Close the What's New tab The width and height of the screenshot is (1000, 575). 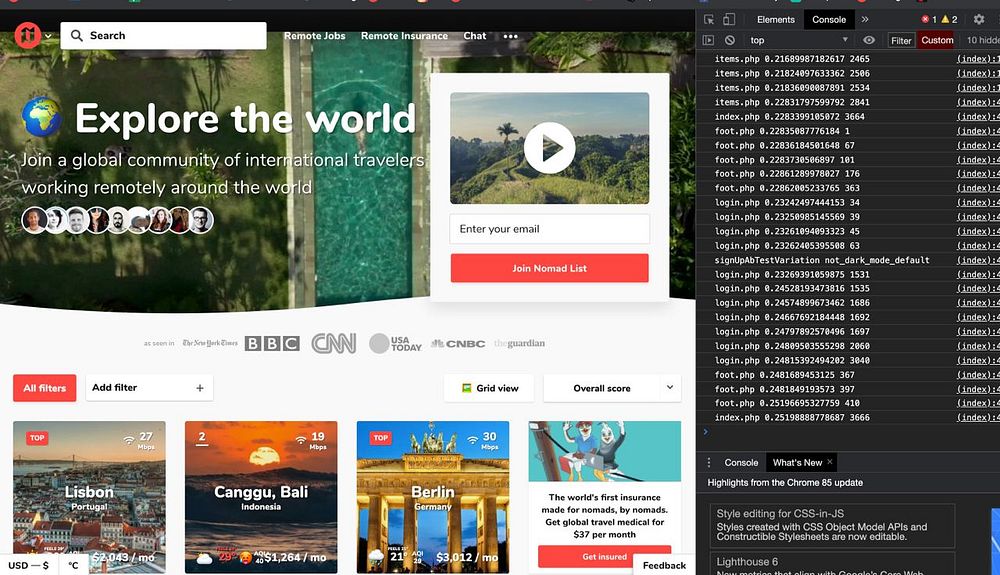(830, 462)
